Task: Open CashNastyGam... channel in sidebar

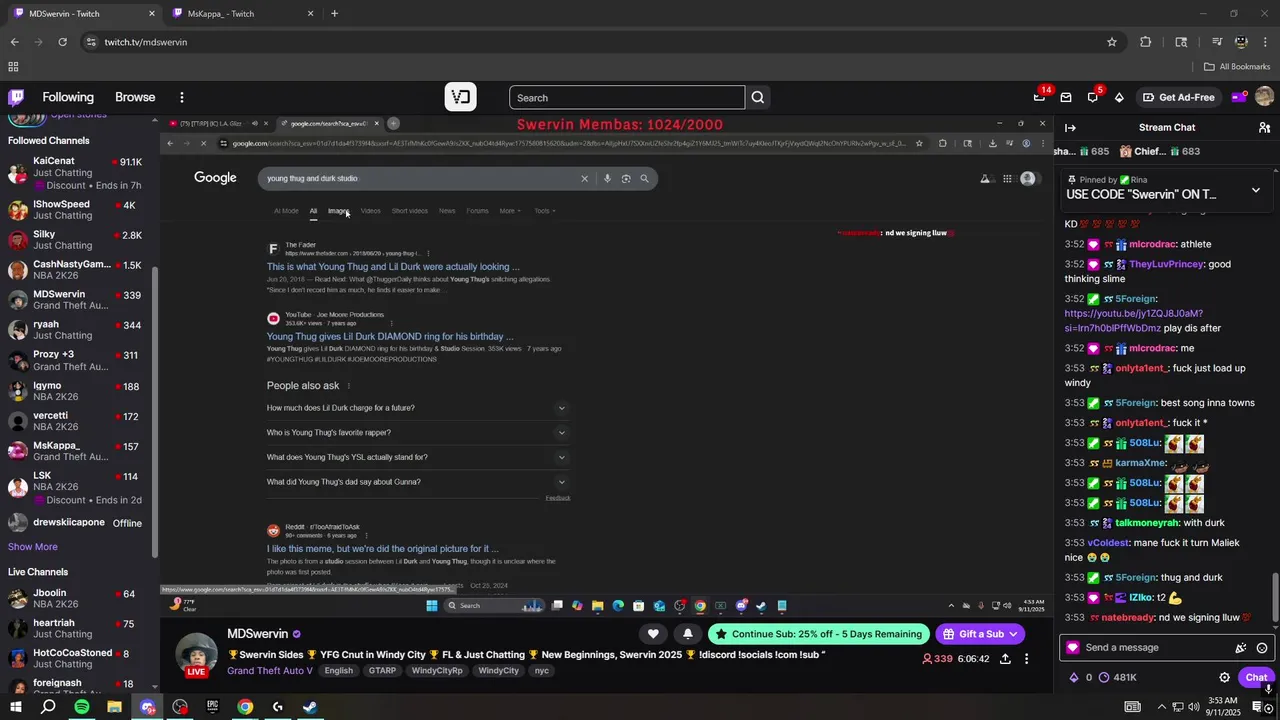Action: [76, 270]
